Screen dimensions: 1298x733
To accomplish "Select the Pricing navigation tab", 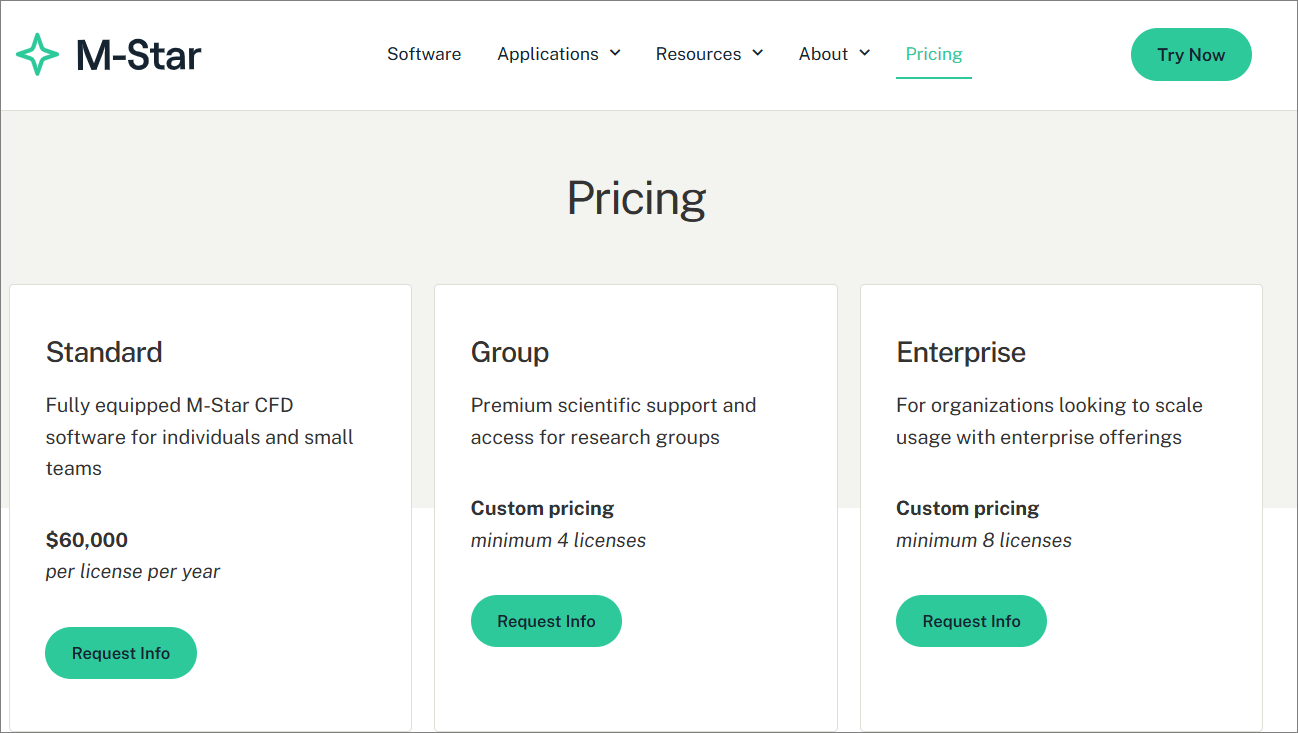I will pos(934,54).
